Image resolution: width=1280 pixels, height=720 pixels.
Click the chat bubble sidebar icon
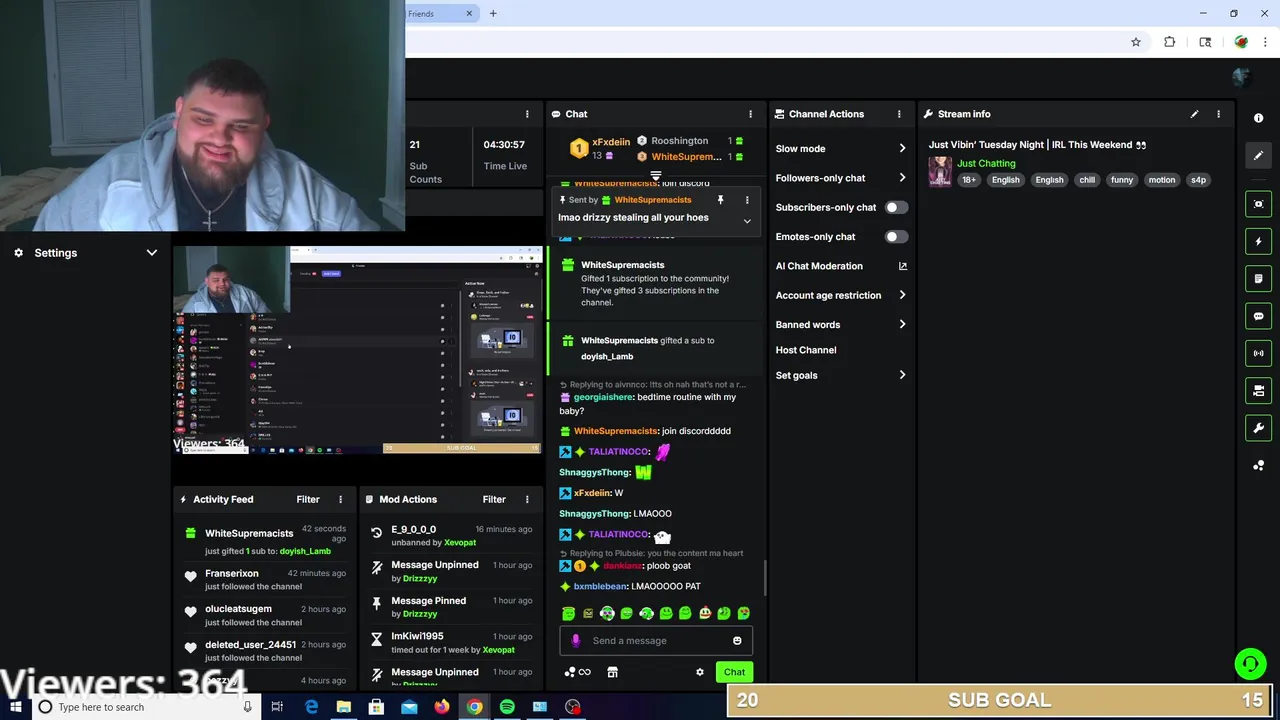(1258, 316)
